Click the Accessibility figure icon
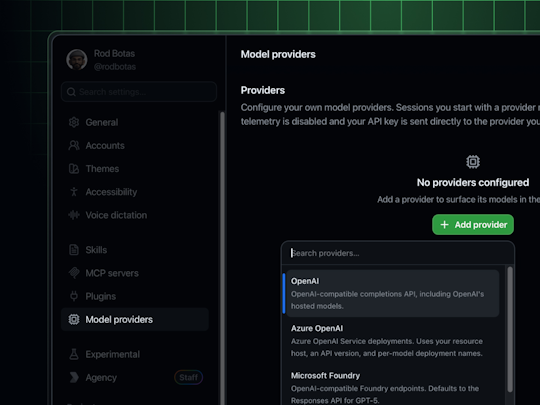This screenshot has width=540, height=405. coord(74,192)
